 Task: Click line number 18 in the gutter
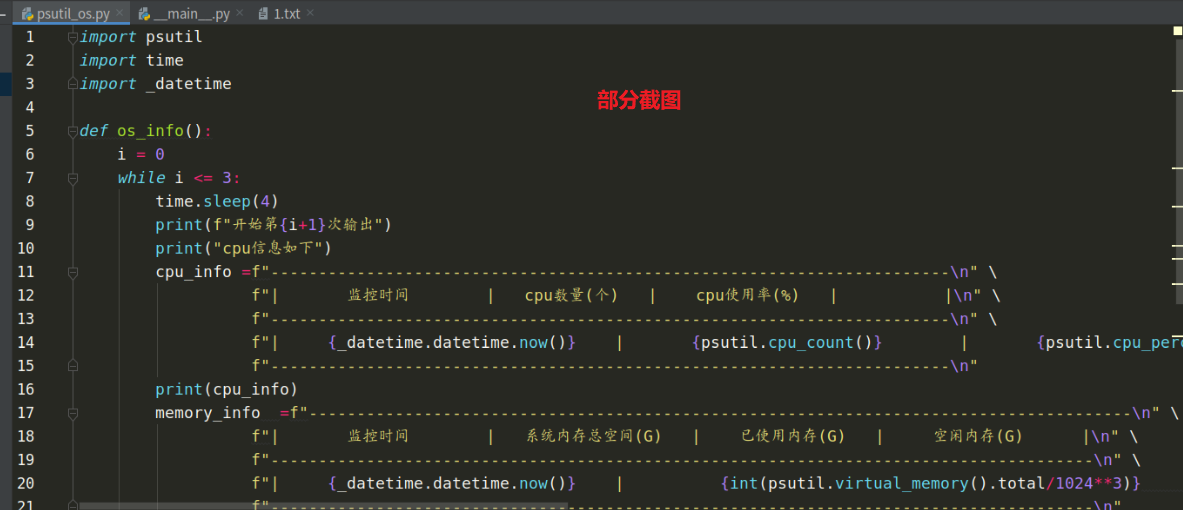pos(25,437)
